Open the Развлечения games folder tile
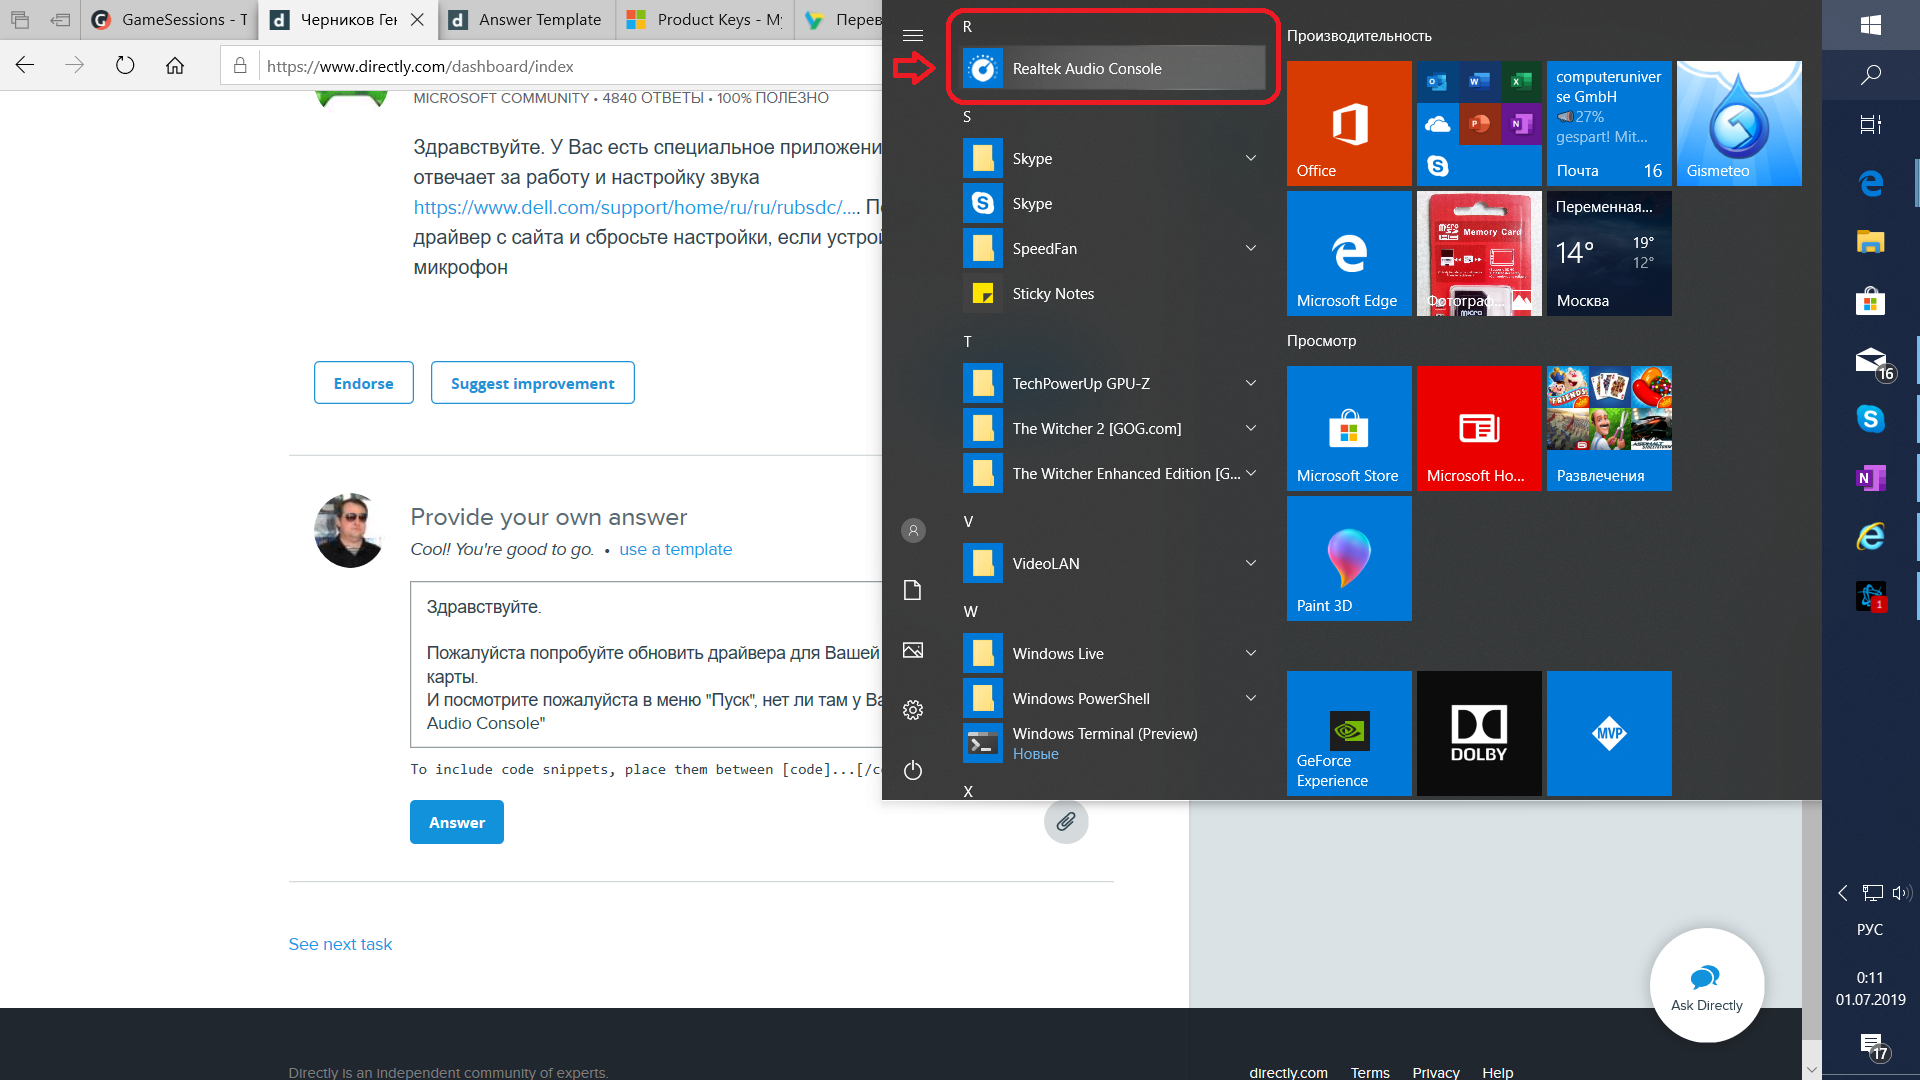This screenshot has width=1920, height=1080. 1609,428
